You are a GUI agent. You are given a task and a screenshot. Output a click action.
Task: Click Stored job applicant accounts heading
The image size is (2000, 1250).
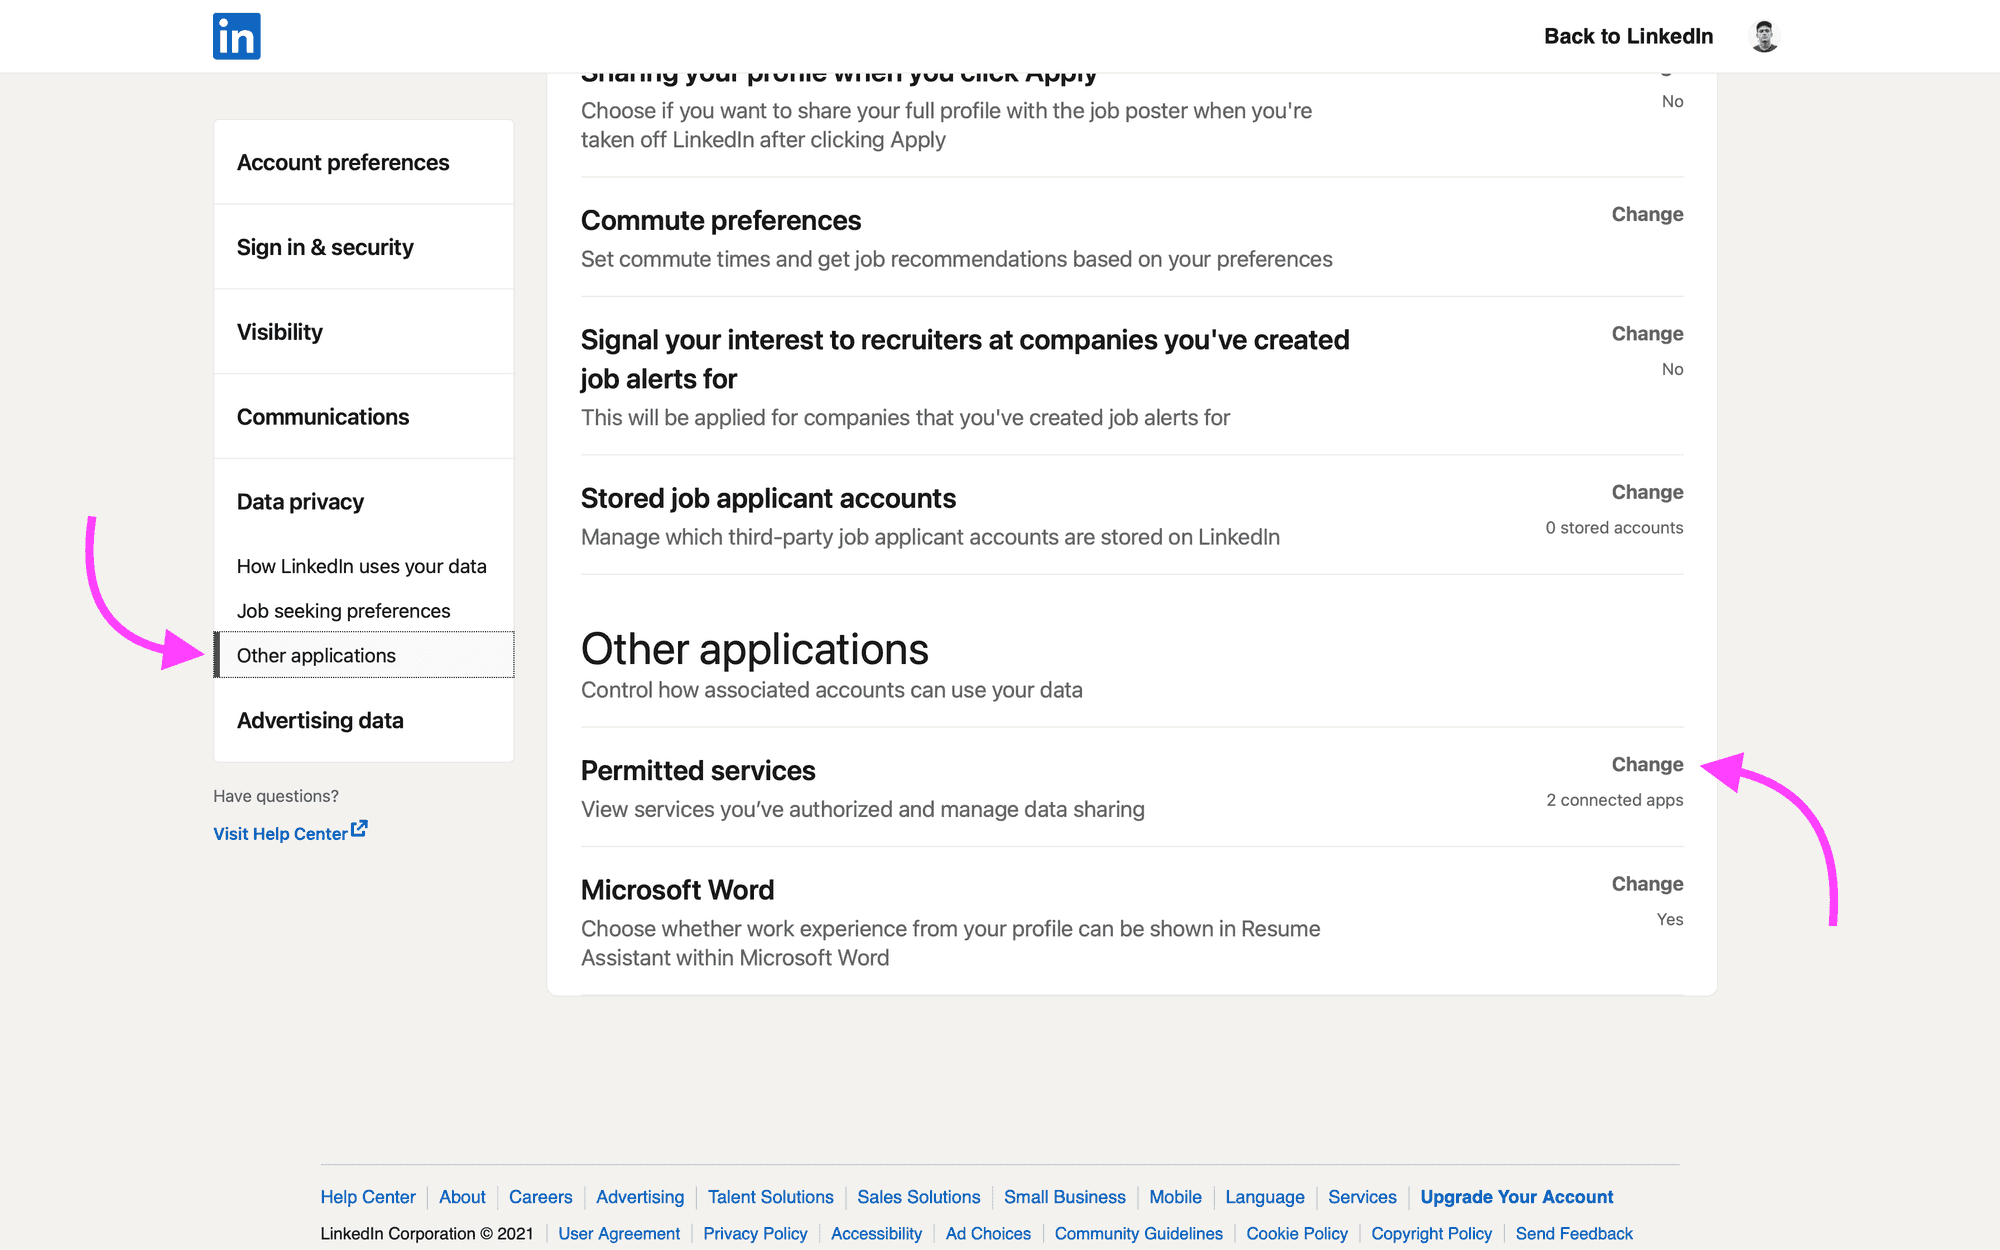coord(768,498)
